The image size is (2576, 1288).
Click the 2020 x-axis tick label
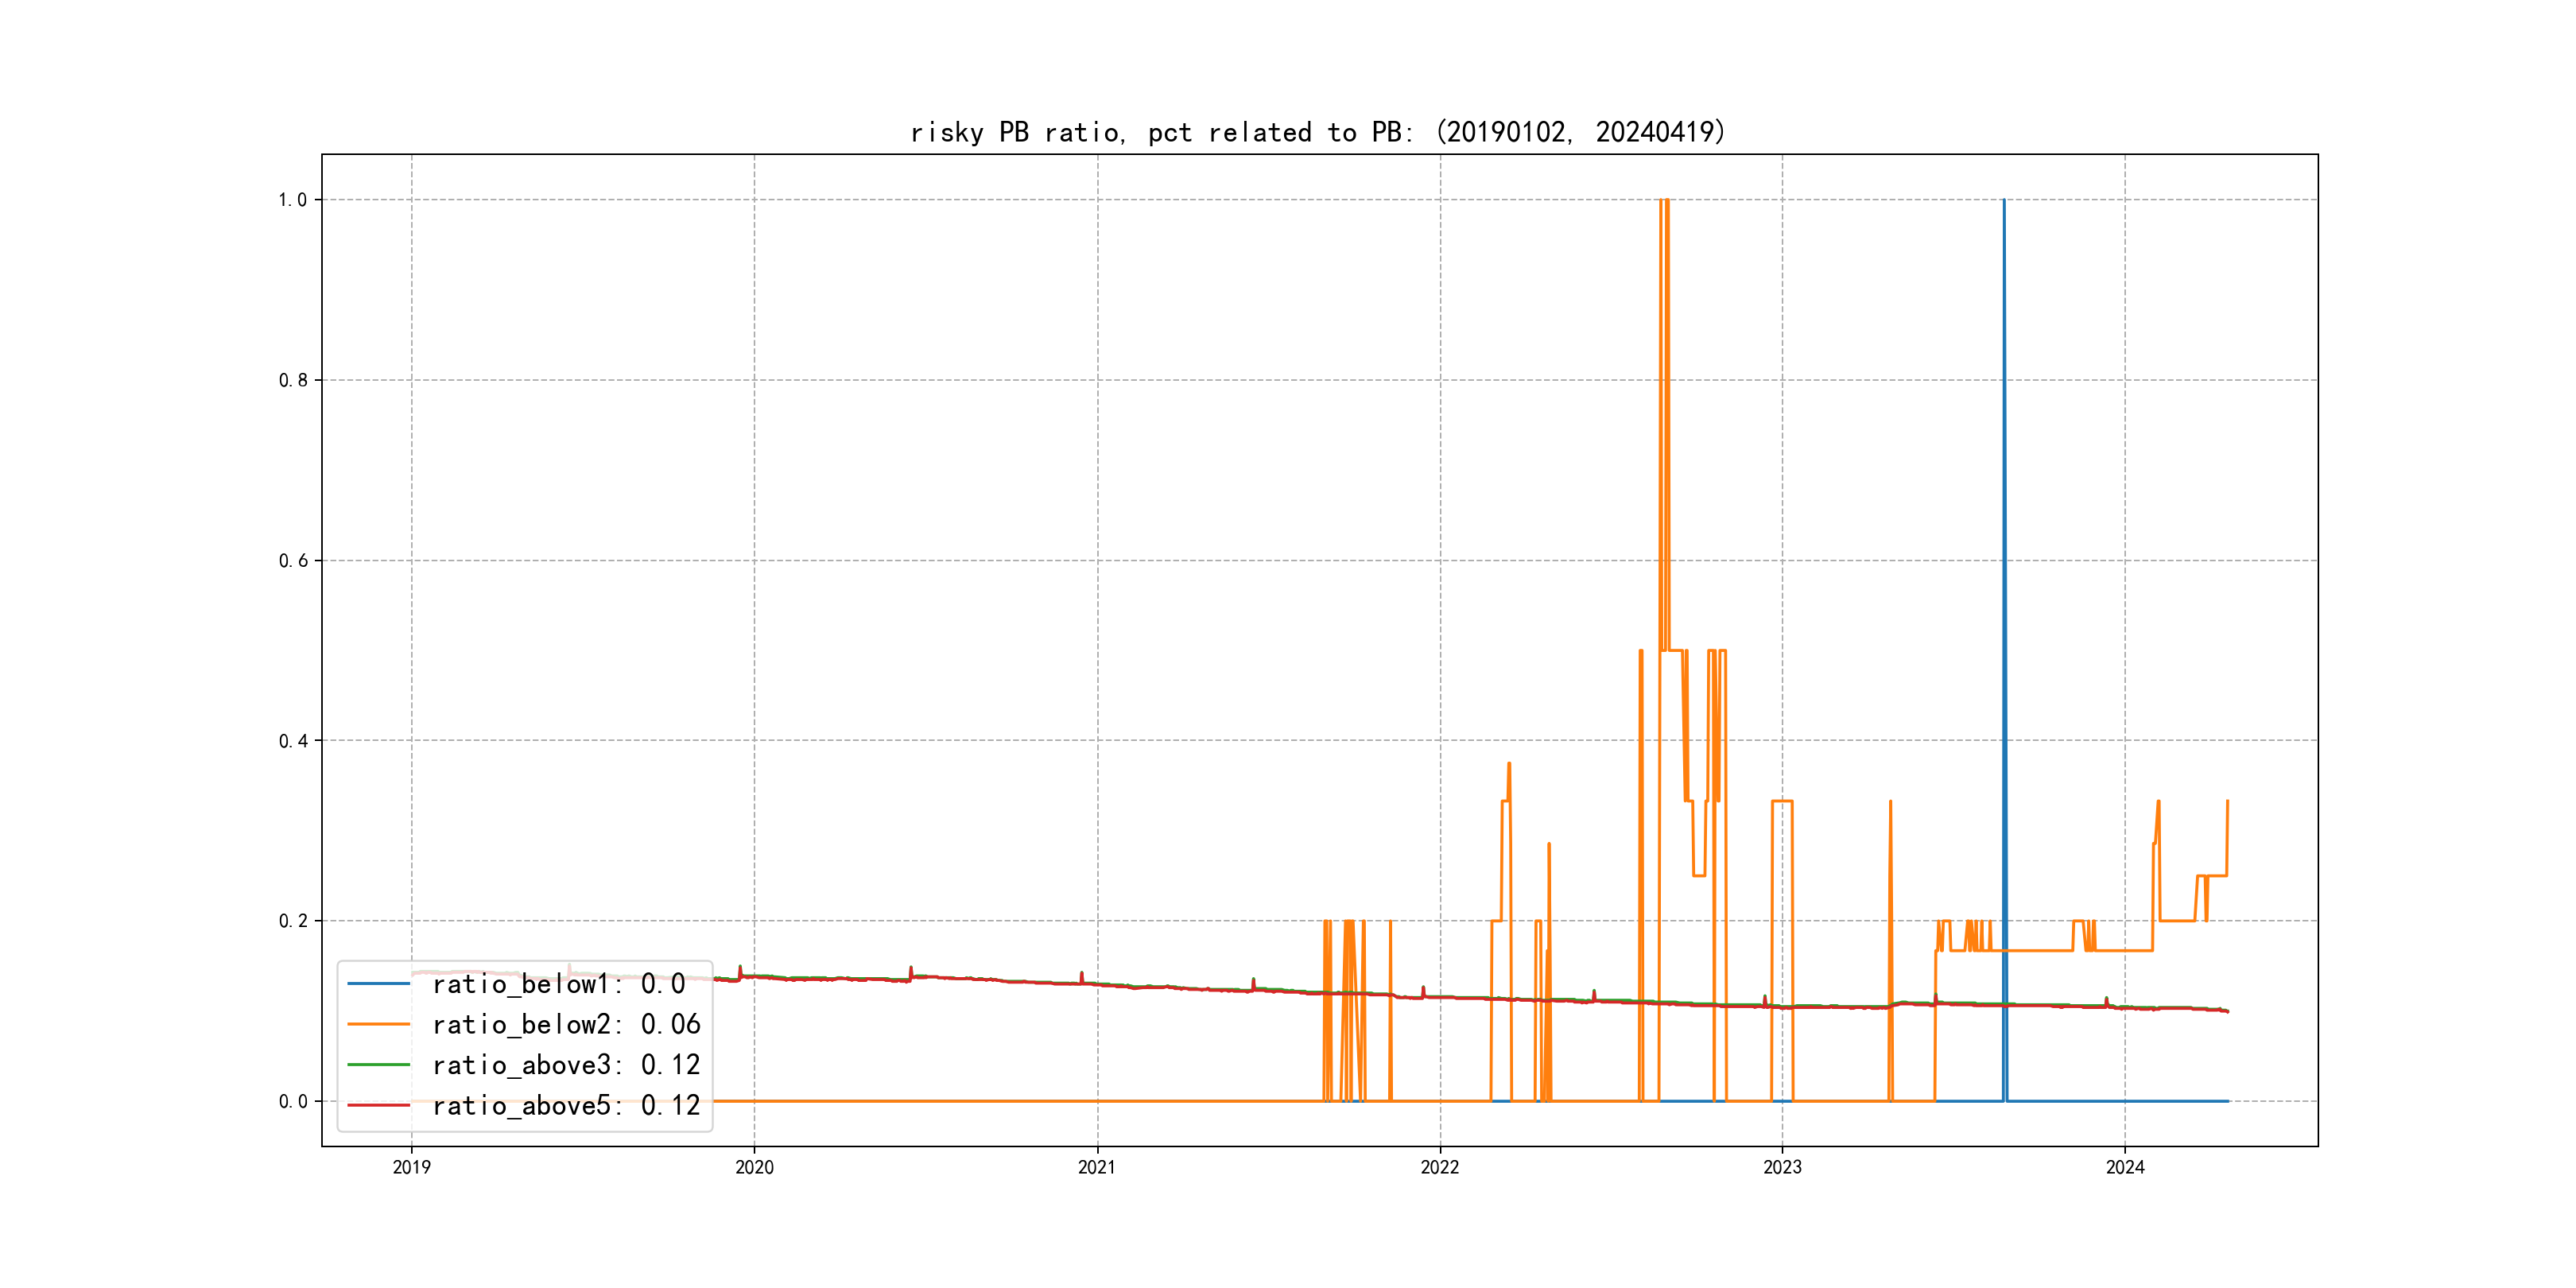[754, 1167]
